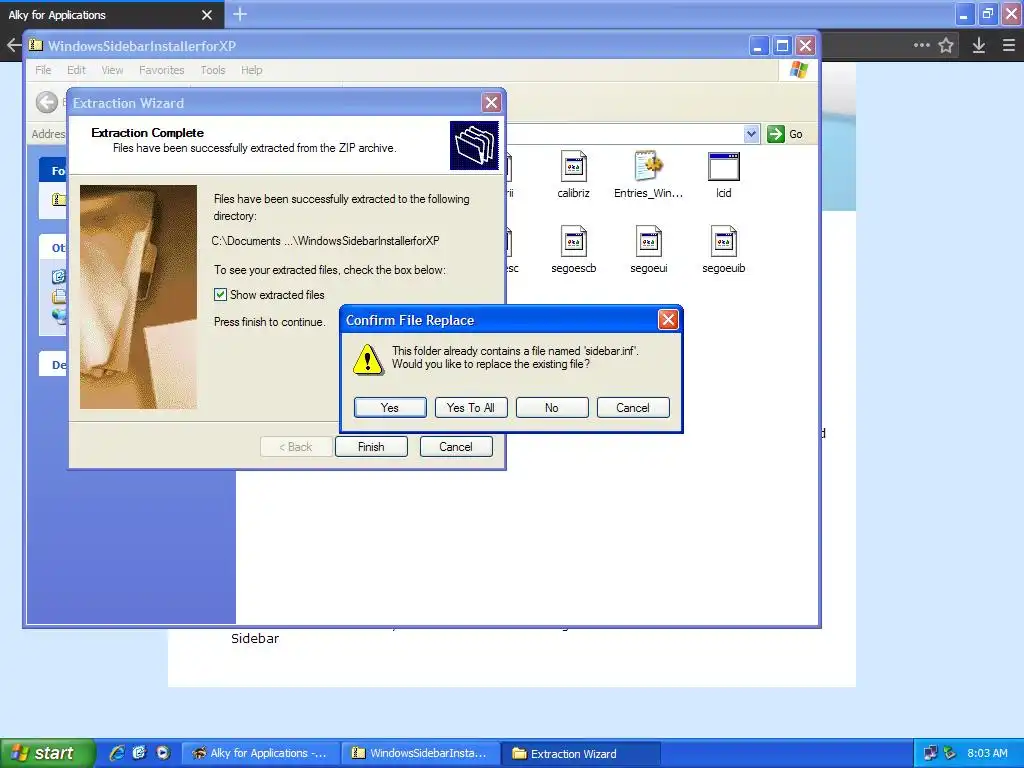The height and width of the screenshot is (768, 1024).
Task: Open the browser hamburger menu
Action: [x=1008, y=45]
